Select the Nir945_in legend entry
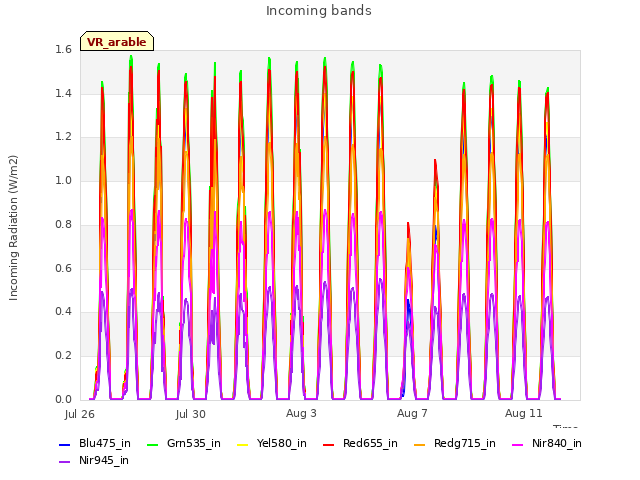The width and height of the screenshot is (640, 480). pos(94,460)
